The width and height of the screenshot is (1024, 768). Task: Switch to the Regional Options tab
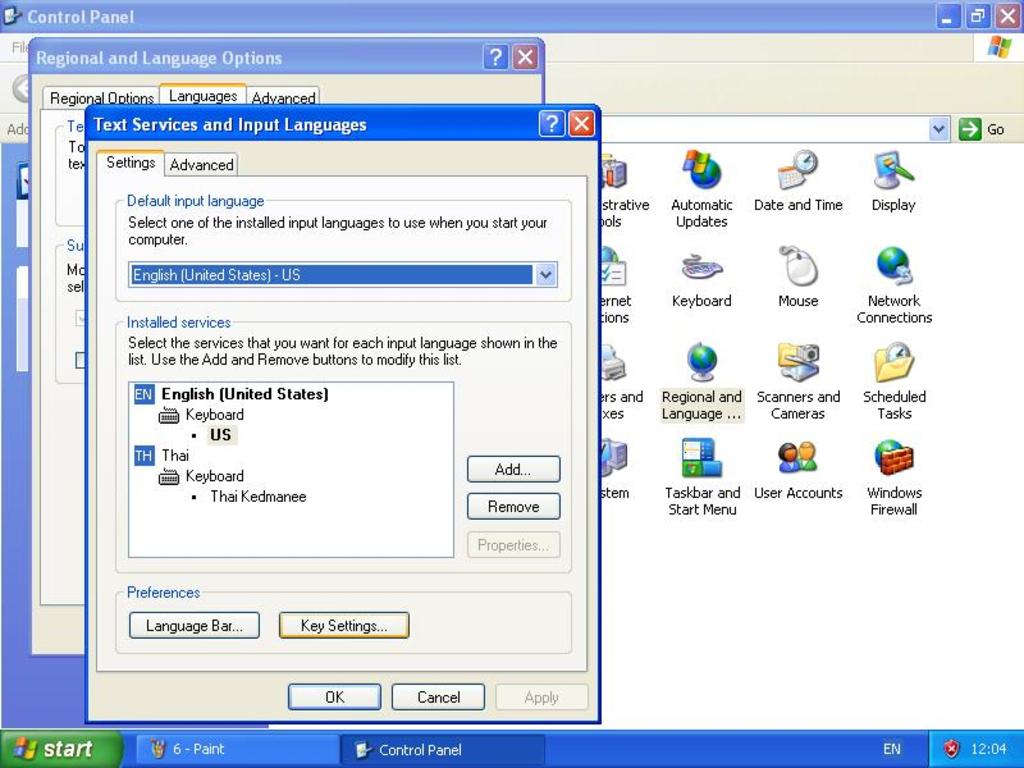click(x=100, y=98)
